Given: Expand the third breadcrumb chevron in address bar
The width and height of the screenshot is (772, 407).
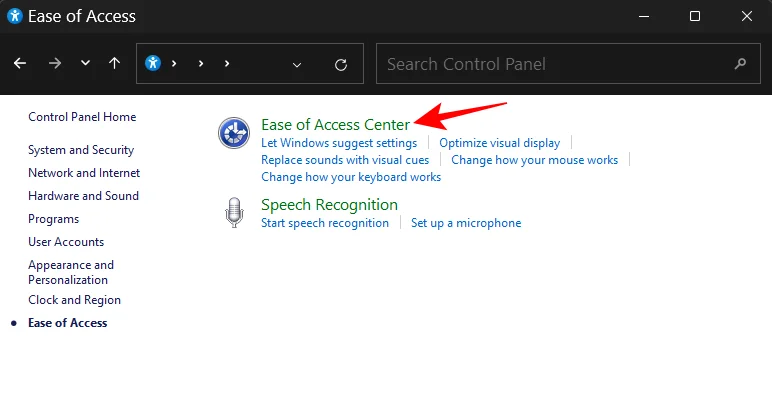Looking at the screenshot, I should 227,63.
